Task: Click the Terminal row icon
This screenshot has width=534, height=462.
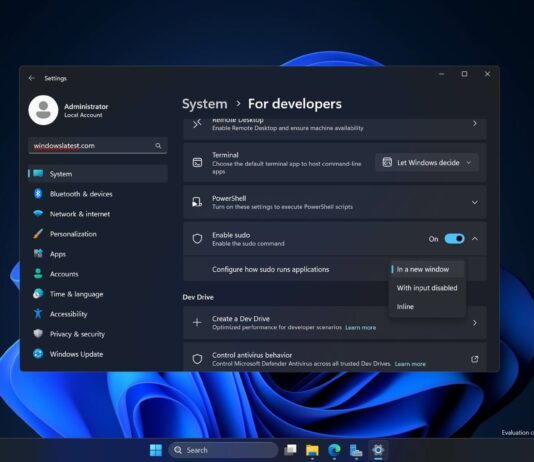Action: pyautogui.click(x=197, y=163)
